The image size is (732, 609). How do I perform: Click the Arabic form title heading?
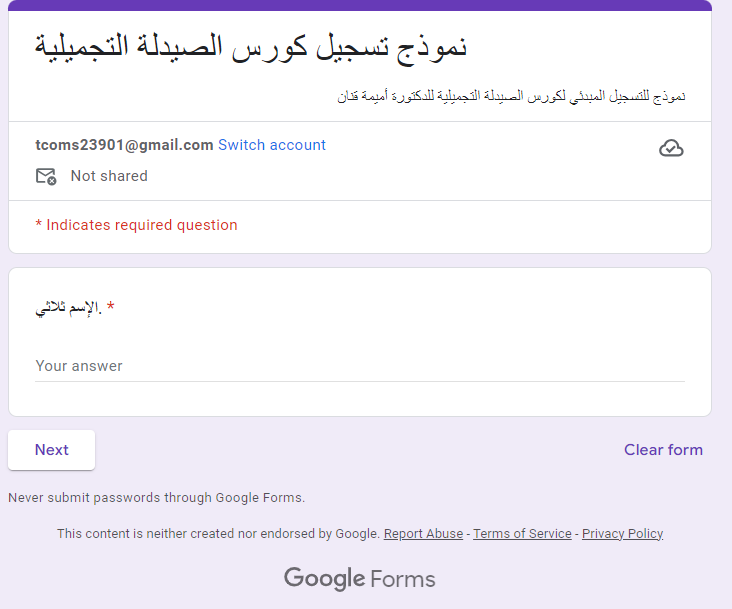pyautogui.click(x=251, y=49)
